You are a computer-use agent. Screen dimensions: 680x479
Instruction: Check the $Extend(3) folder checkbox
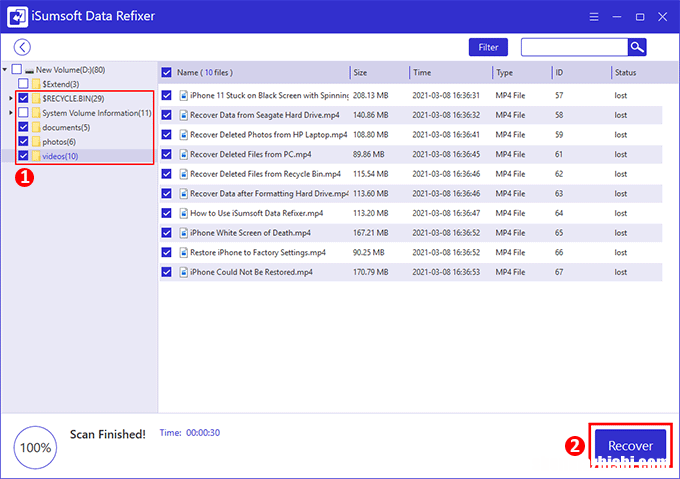tap(23, 84)
